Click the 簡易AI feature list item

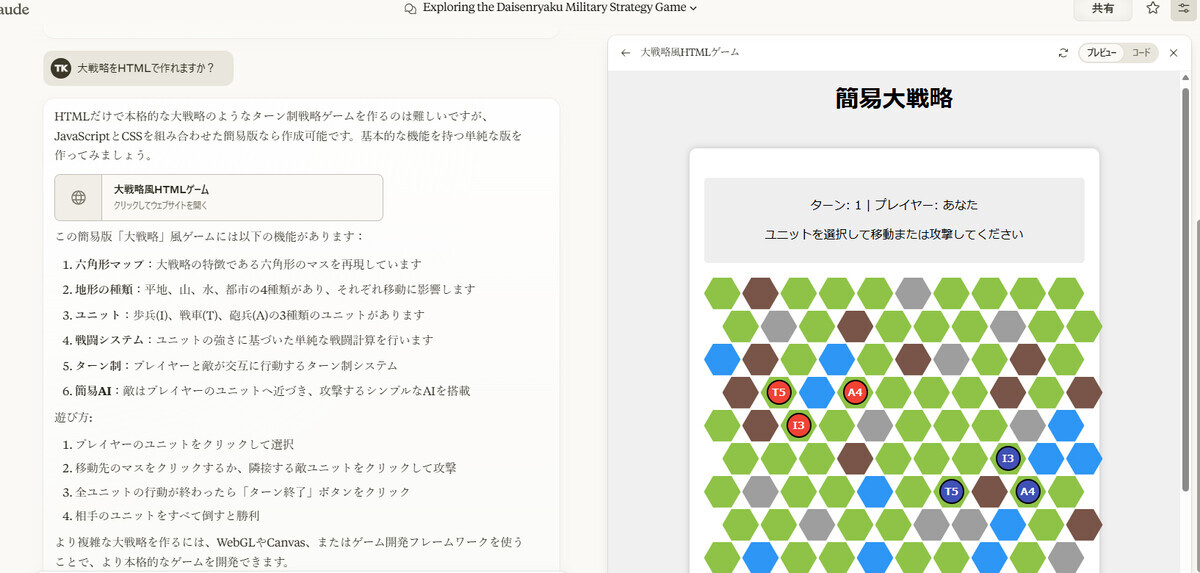click(x=273, y=390)
